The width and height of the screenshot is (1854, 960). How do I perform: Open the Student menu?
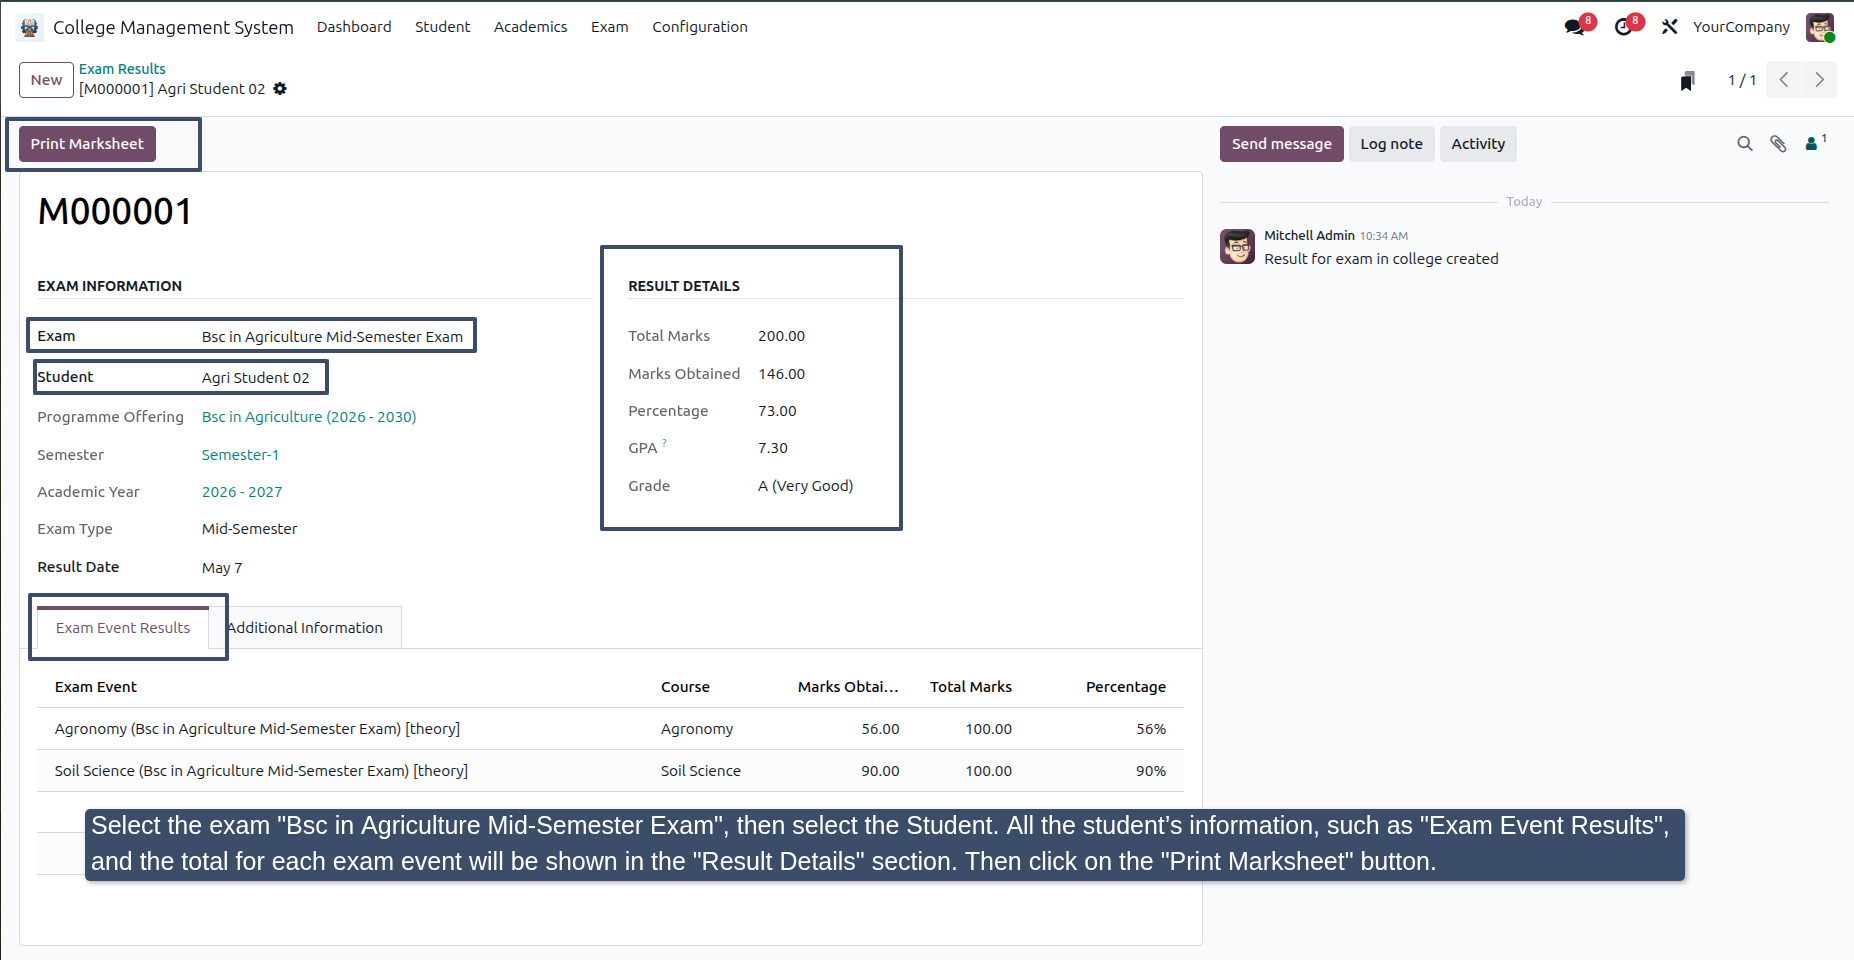tap(443, 27)
